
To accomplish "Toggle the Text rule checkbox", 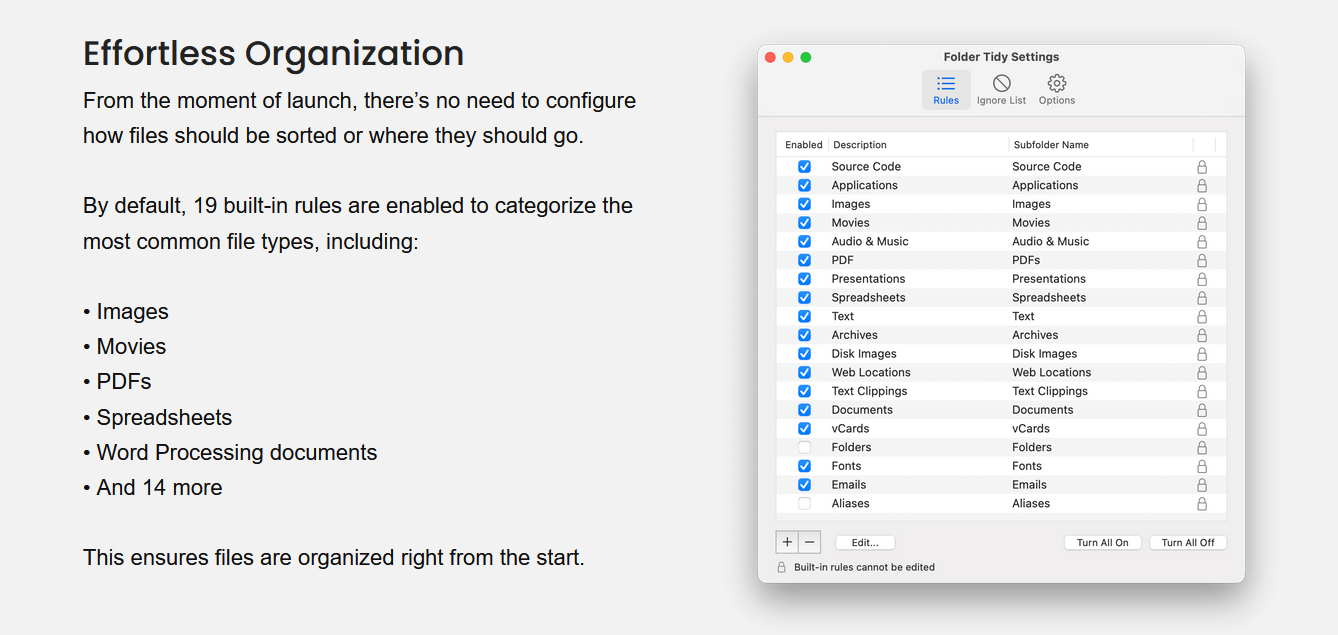I will 804,316.
